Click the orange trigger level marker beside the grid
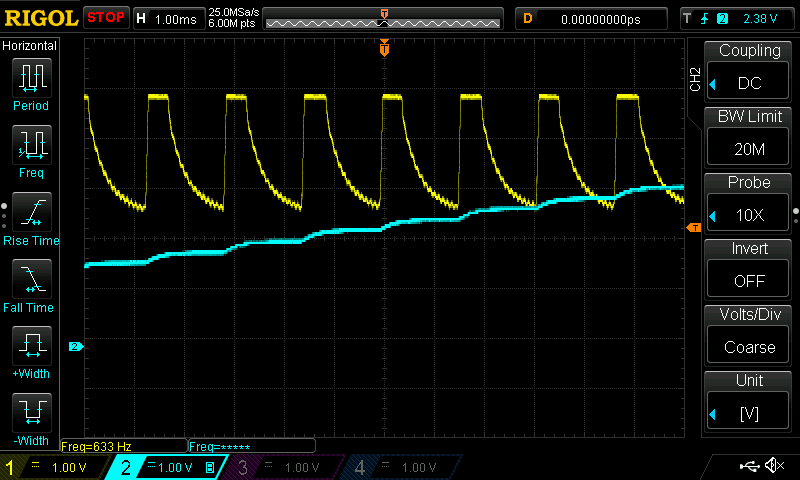The image size is (800, 480). coord(694,228)
